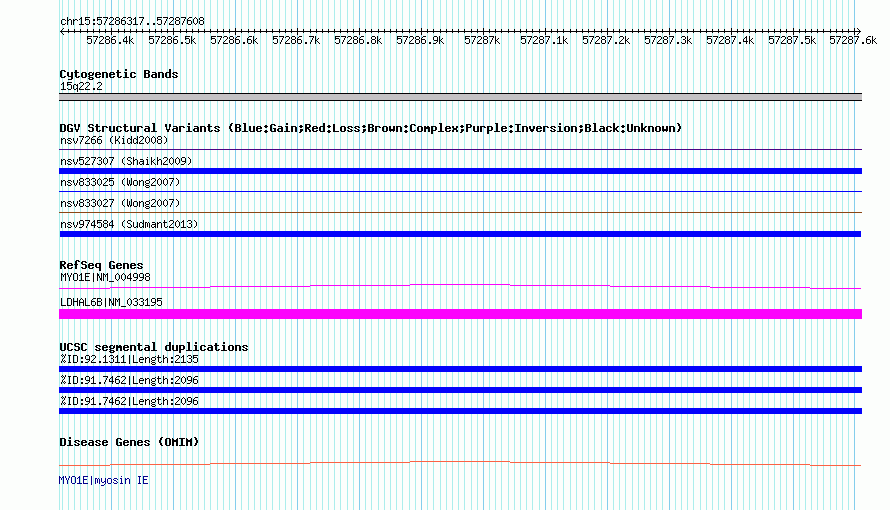
Task: Select the DGV Structural Variants track title
Action: [370, 128]
